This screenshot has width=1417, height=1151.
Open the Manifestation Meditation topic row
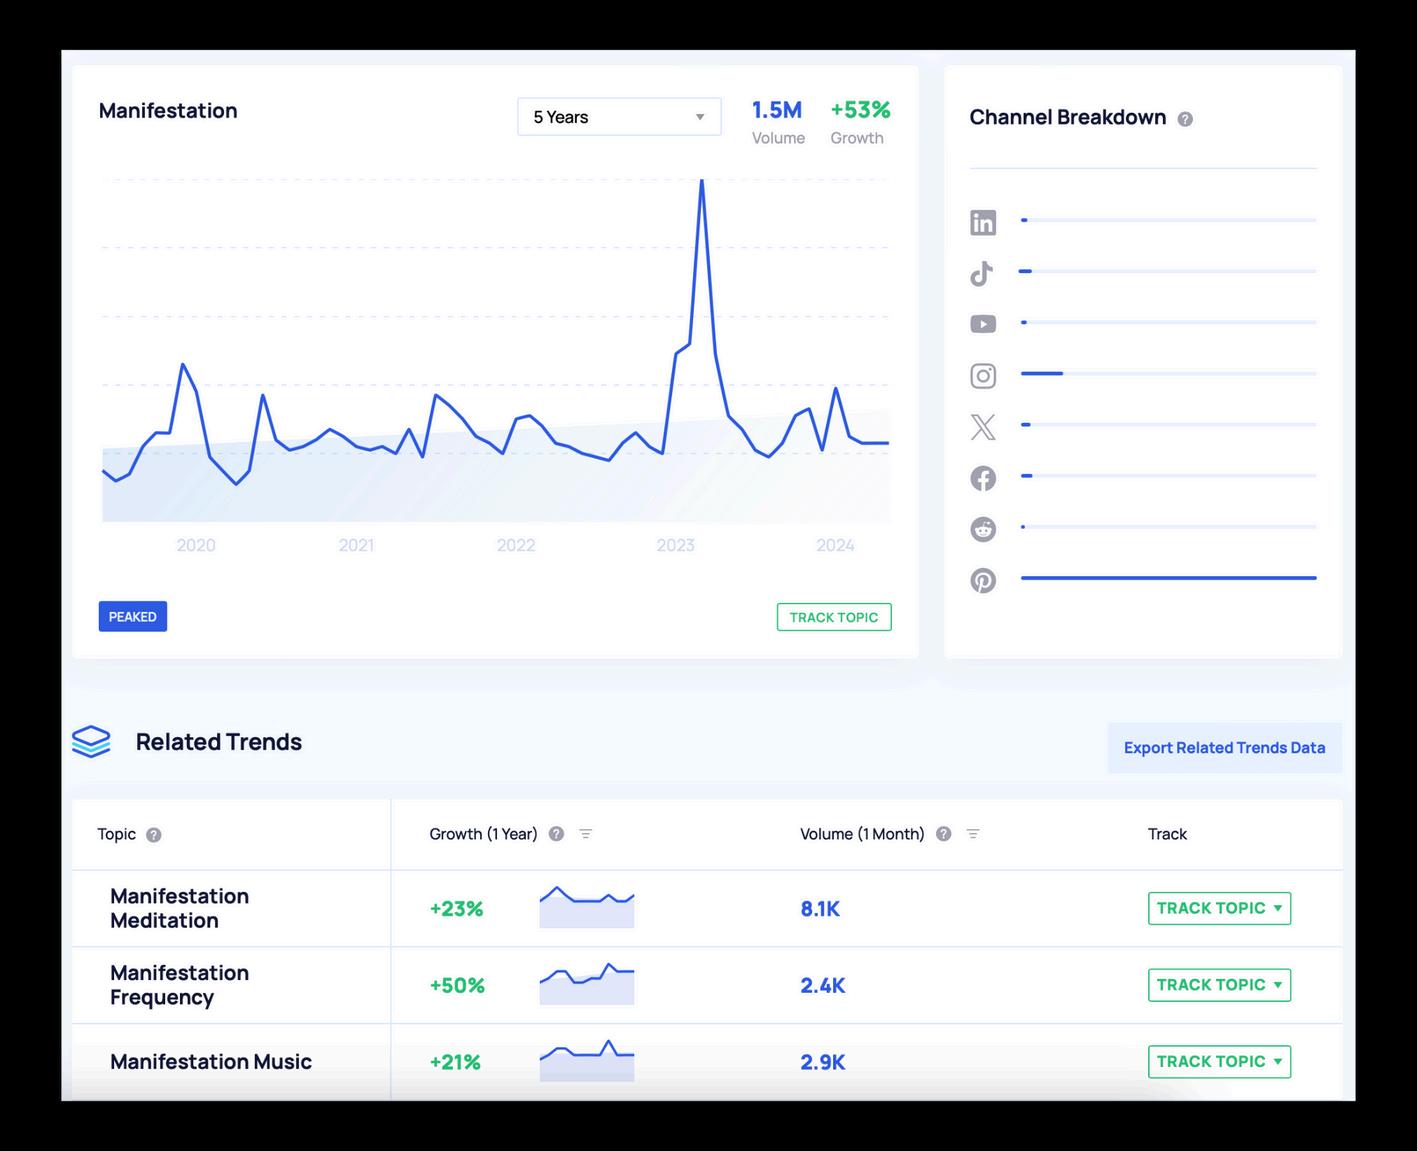click(x=707, y=908)
